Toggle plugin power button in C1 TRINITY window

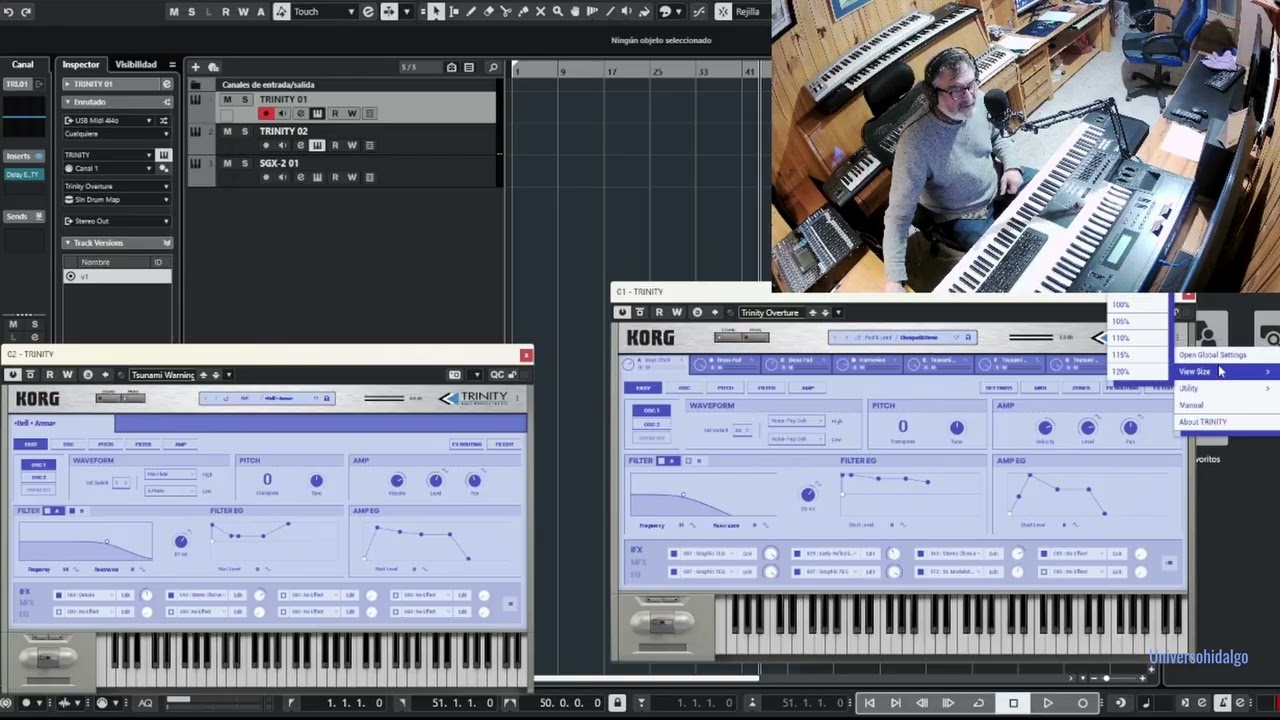point(622,312)
